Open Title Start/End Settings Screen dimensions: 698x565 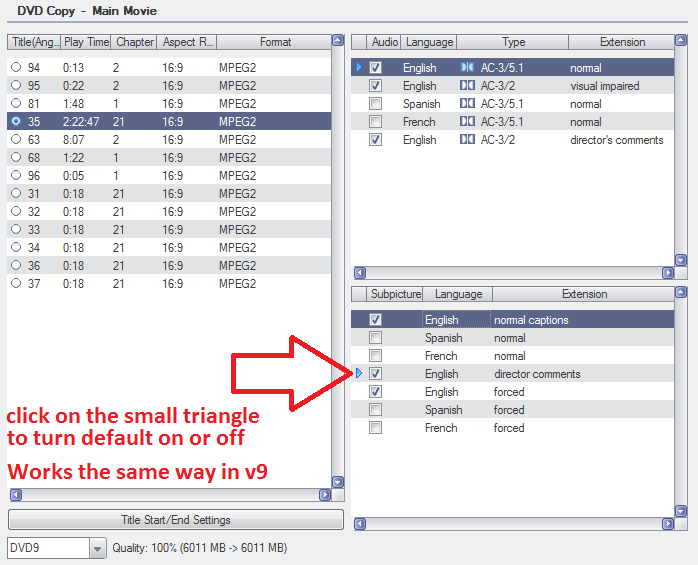(x=176, y=520)
